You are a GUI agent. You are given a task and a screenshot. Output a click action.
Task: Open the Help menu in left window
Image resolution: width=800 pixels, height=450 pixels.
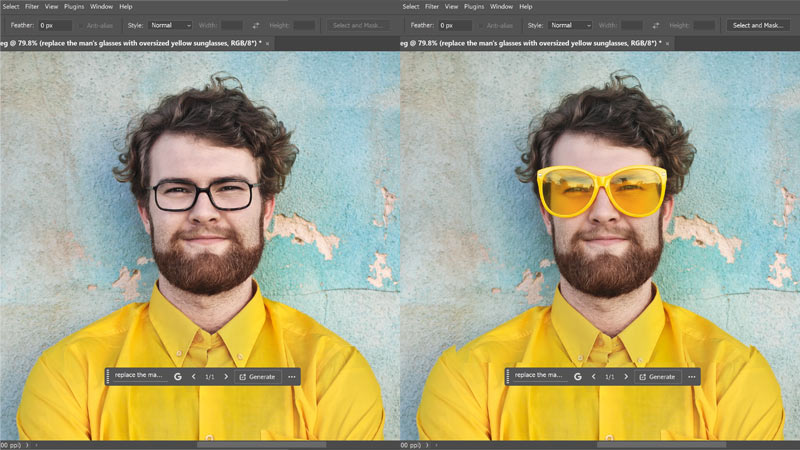(x=126, y=7)
